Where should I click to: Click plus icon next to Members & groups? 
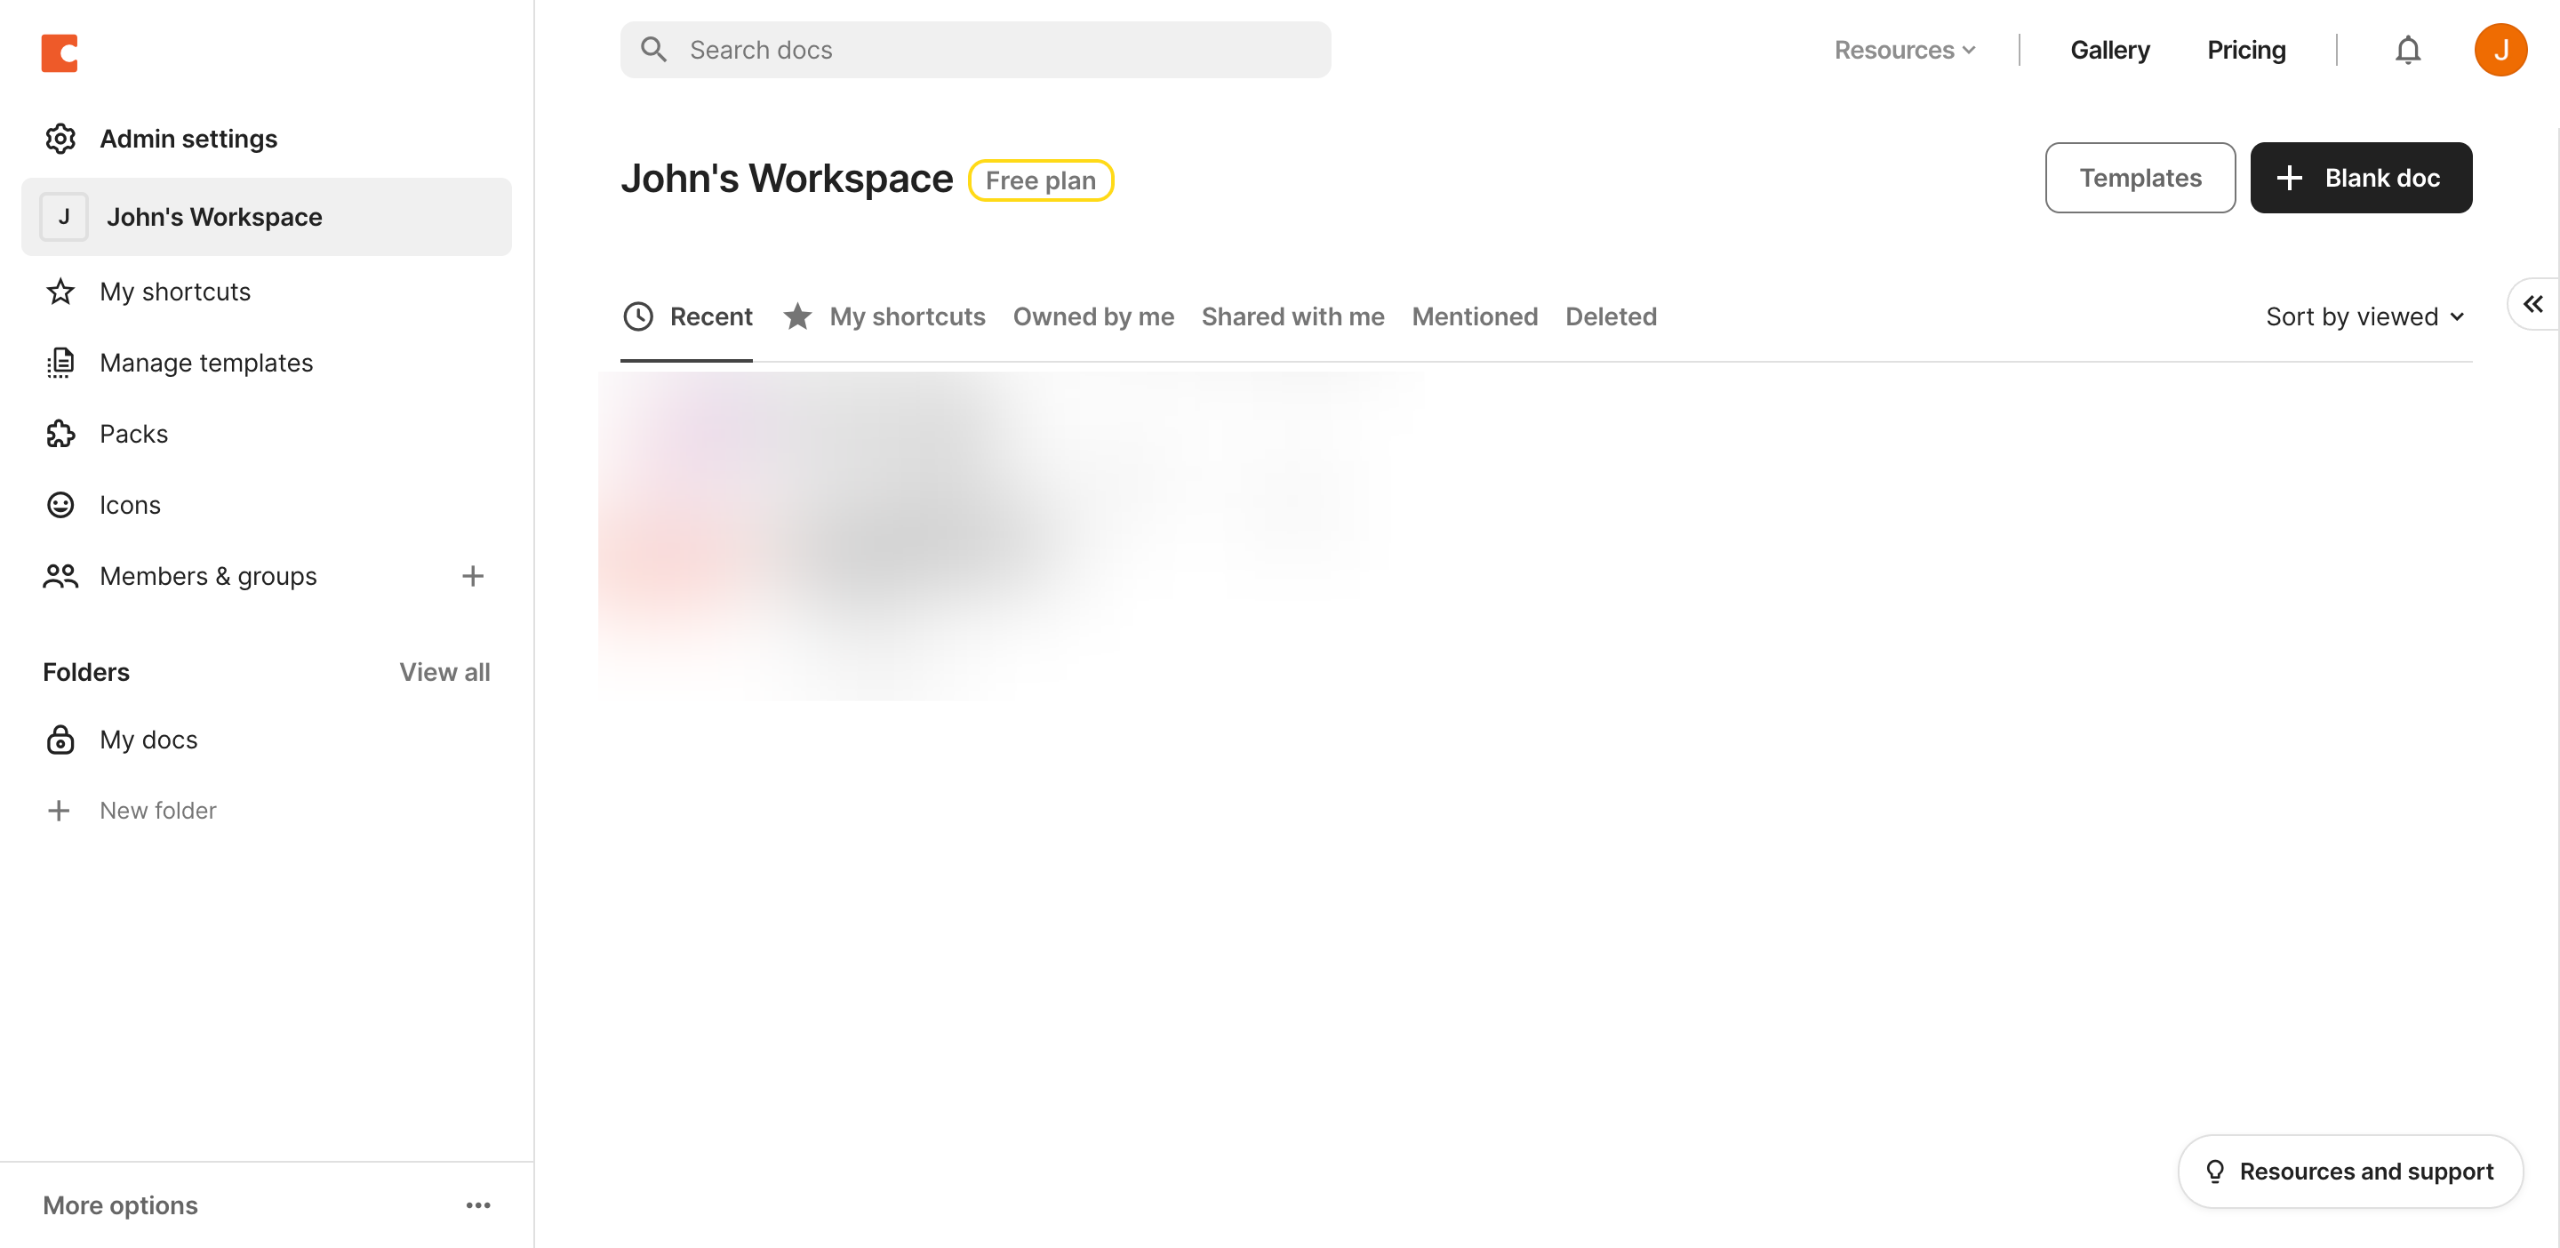click(x=472, y=576)
